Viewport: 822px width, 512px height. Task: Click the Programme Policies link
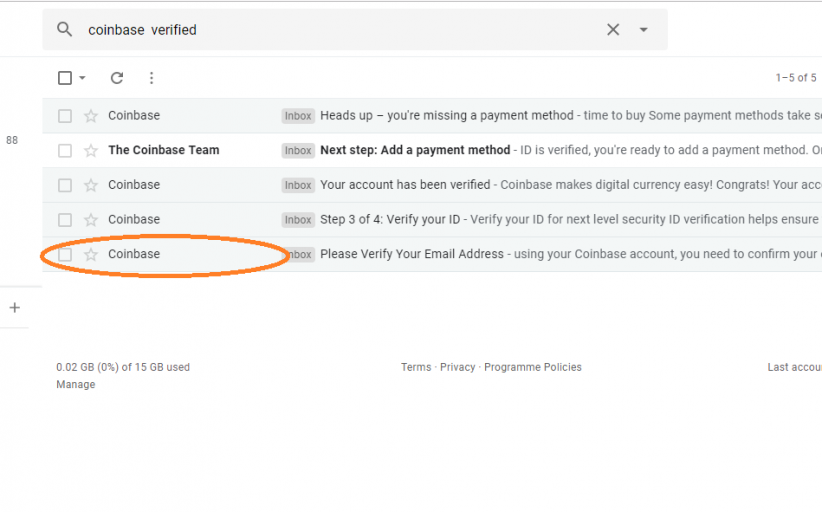click(x=532, y=367)
